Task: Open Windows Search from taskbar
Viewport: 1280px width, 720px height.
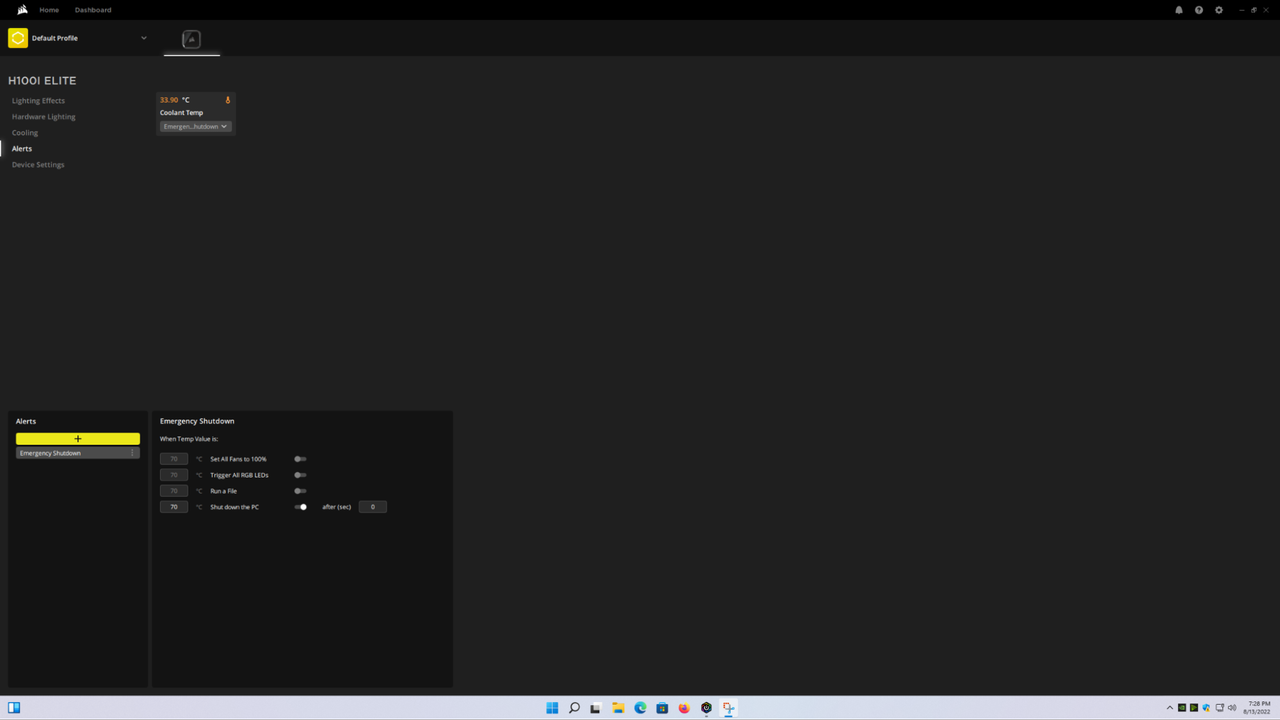Action: pyautogui.click(x=574, y=708)
